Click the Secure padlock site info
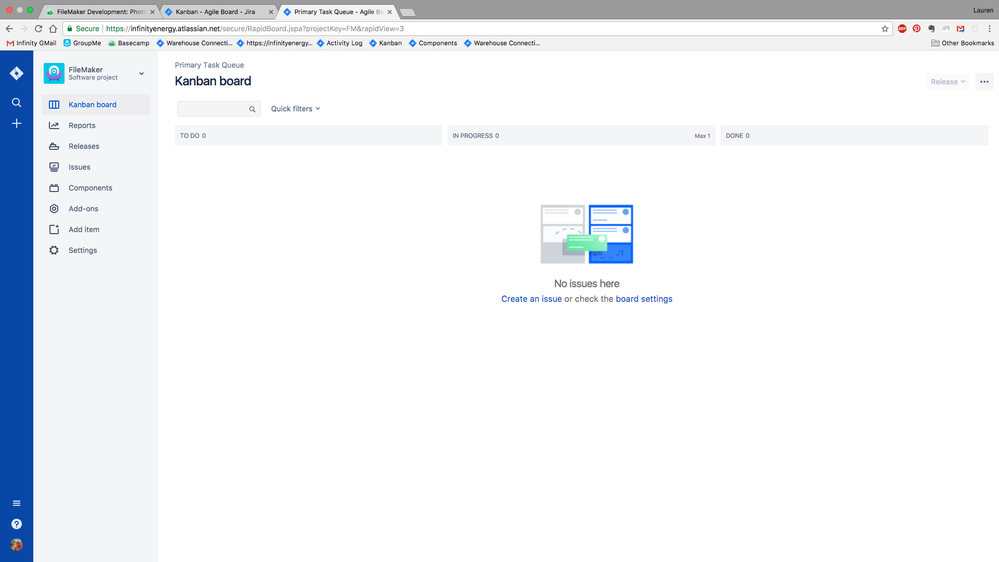Image resolution: width=999 pixels, height=562 pixels. pos(83,29)
